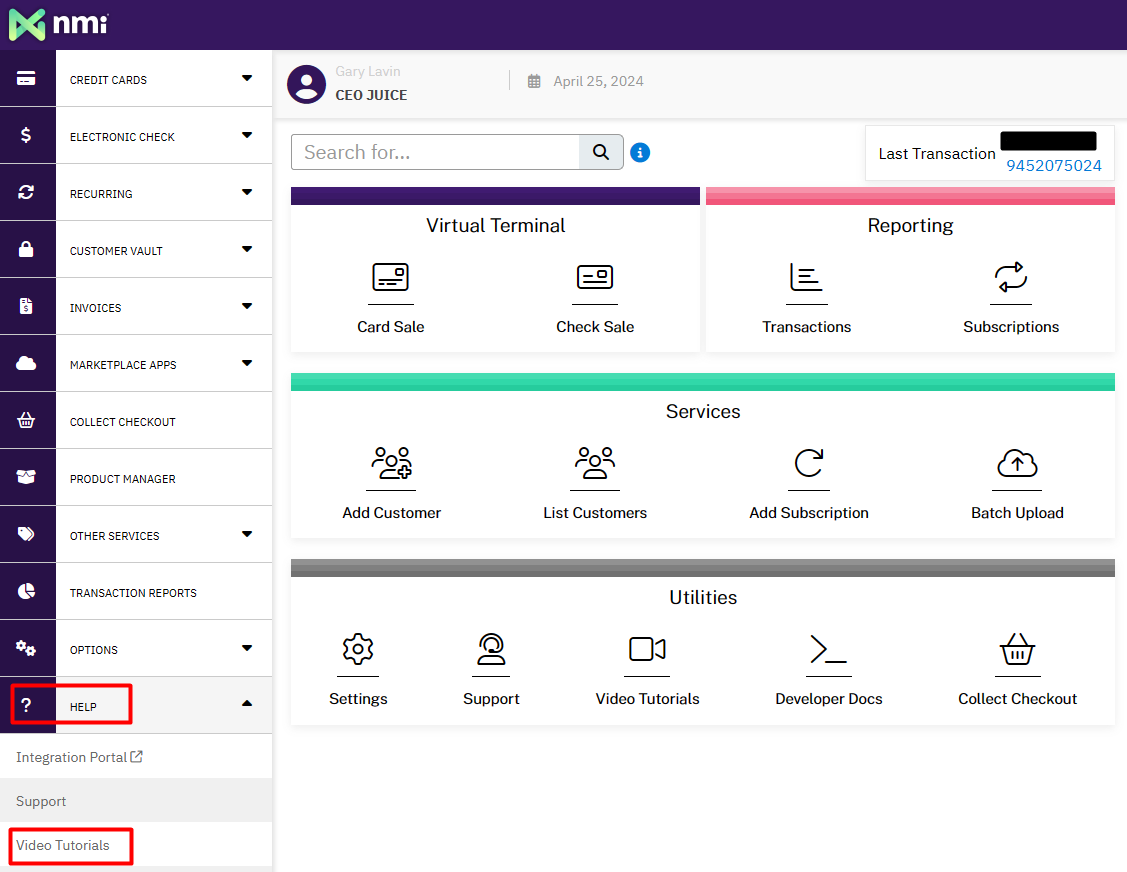Click the Last Transaction label

click(x=937, y=154)
